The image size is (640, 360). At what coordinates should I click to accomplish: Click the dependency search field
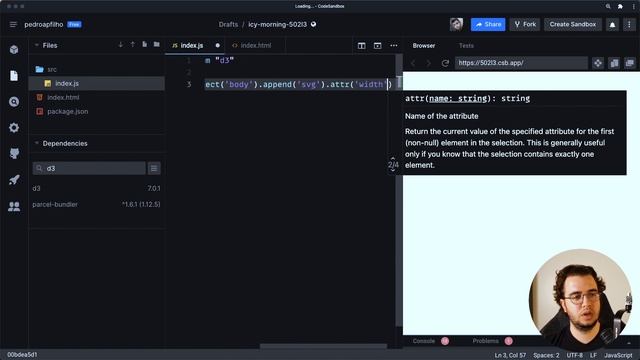[89, 168]
